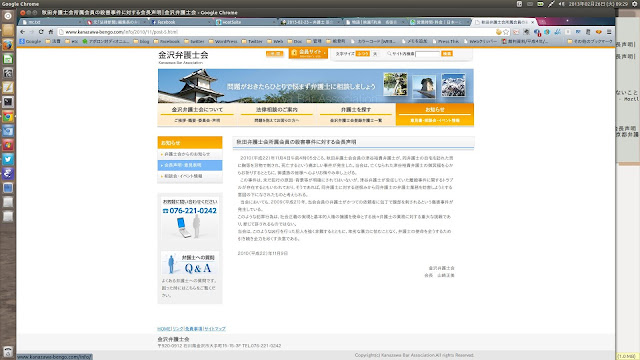
Task: Open 相談会・イベント情報 sidebar item
Action: [190, 176]
